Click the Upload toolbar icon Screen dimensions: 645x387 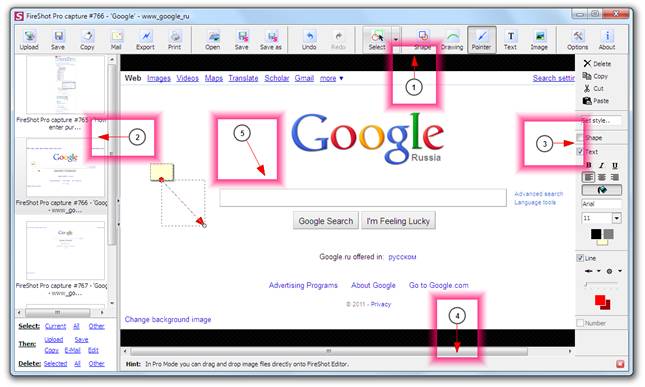point(29,40)
